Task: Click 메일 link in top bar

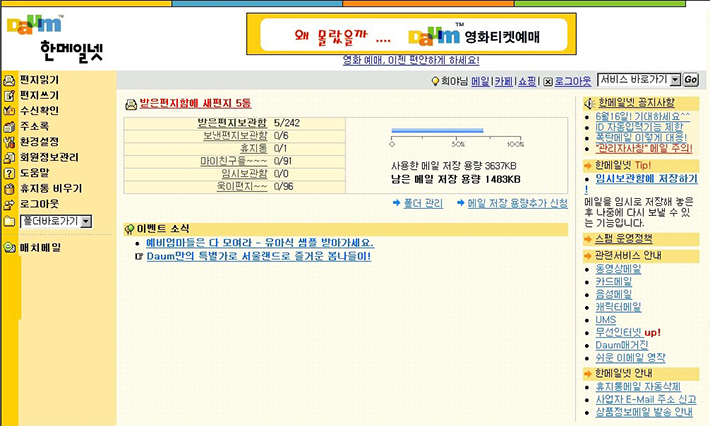Action: pos(480,81)
